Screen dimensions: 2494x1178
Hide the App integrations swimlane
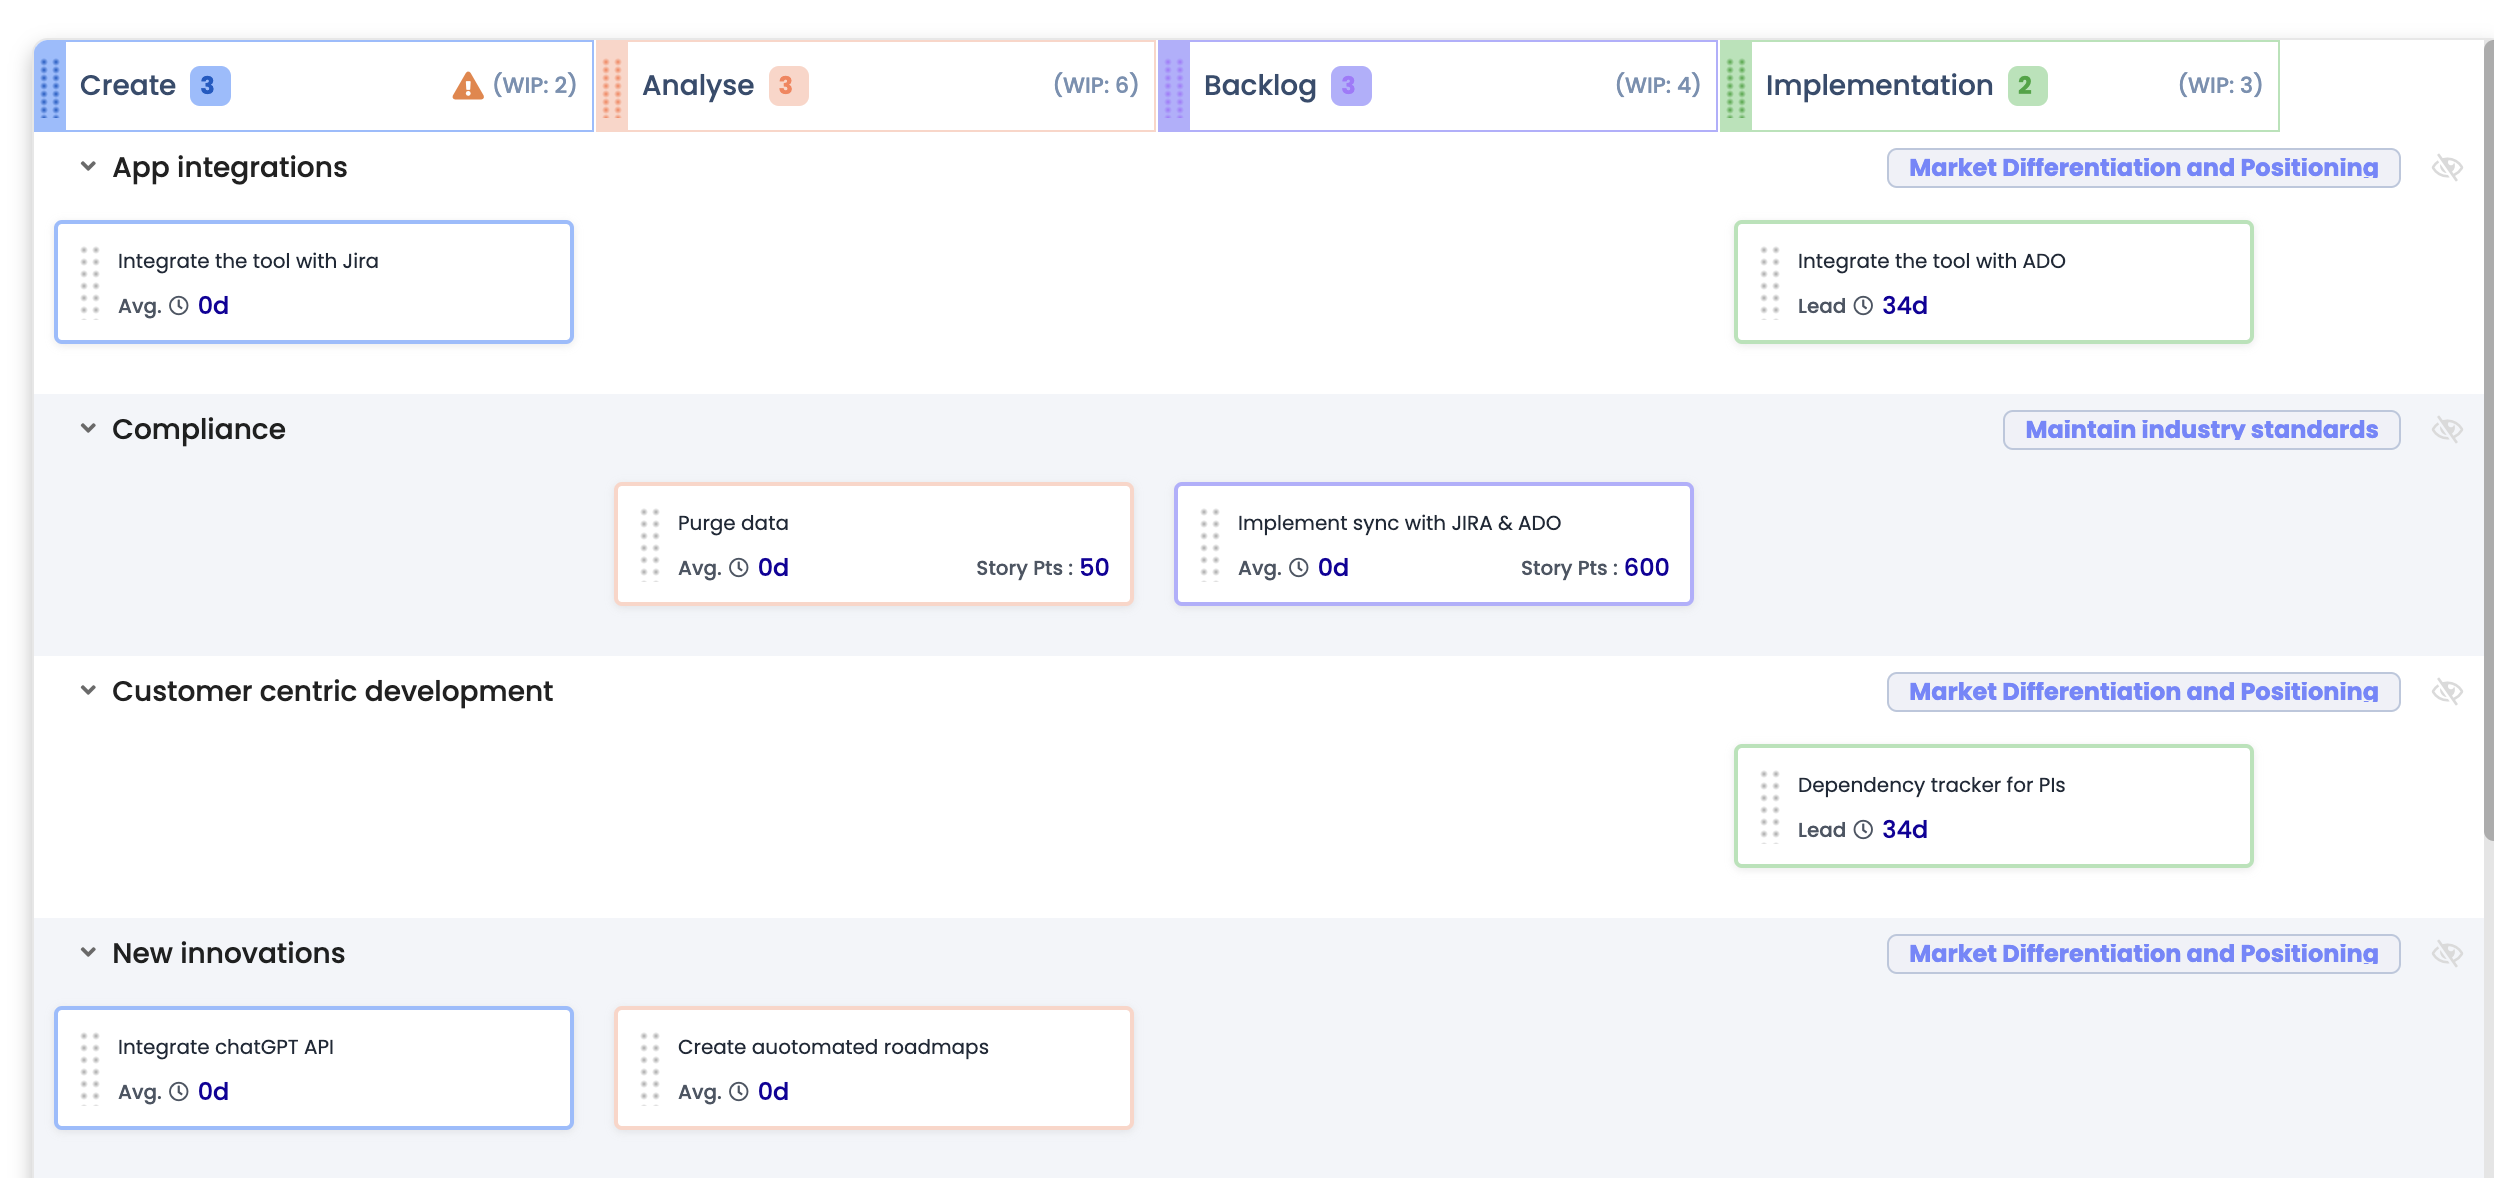pos(2446,168)
